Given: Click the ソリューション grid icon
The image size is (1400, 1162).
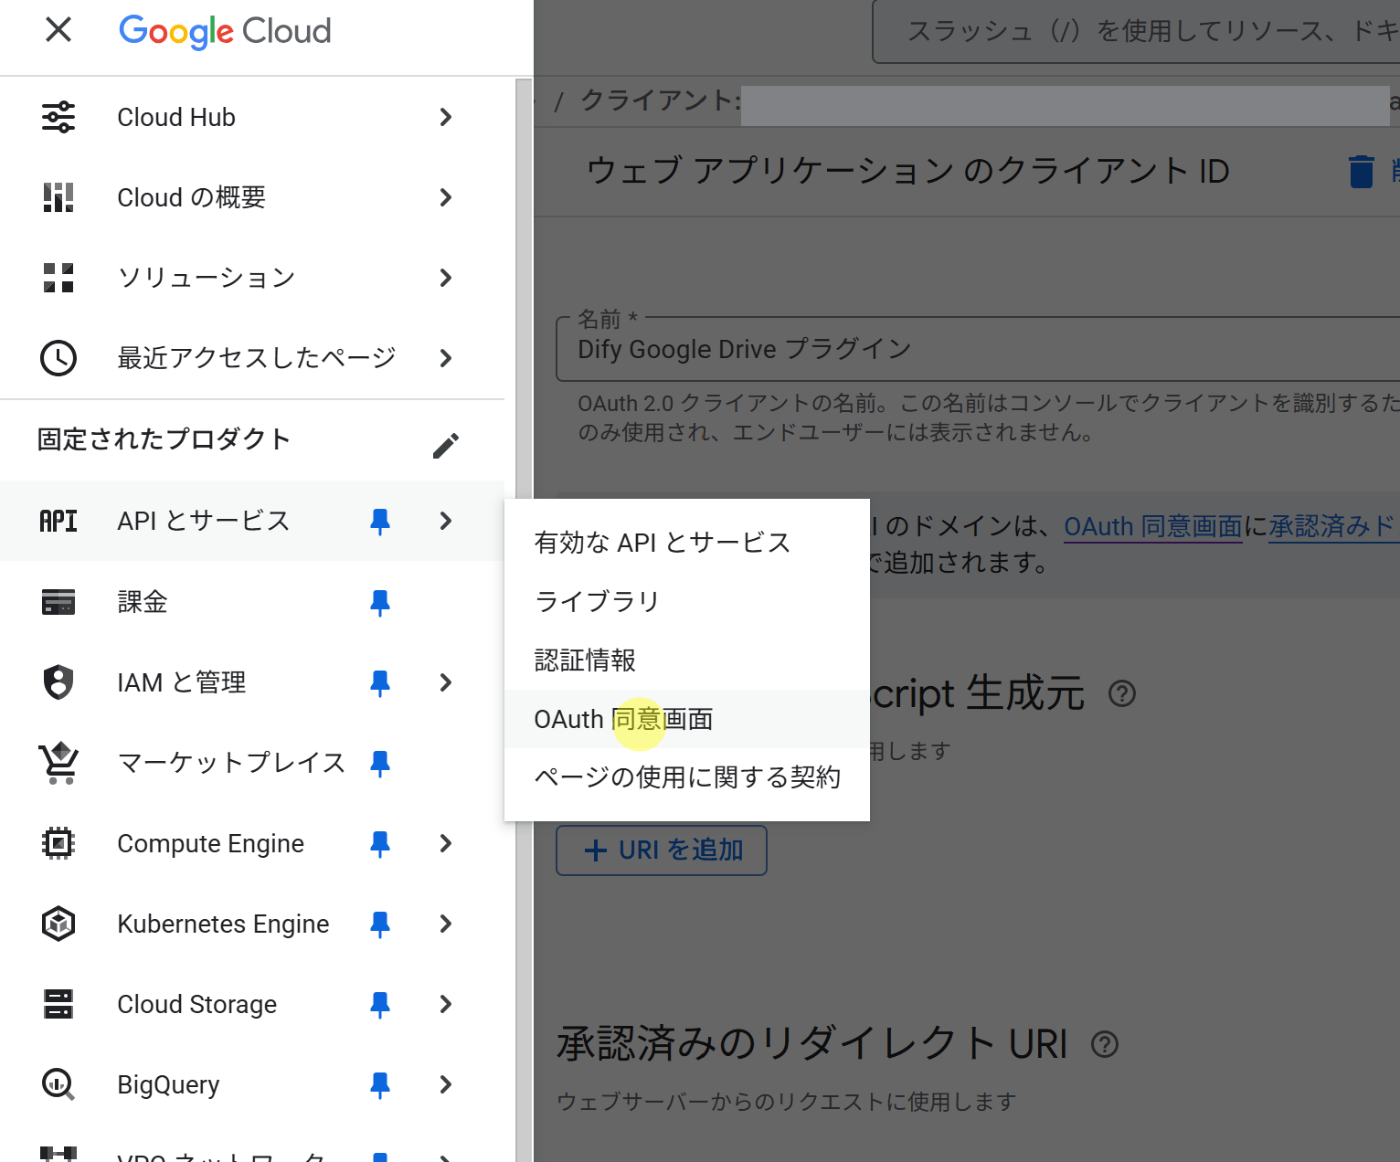Looking at the screenshot, I should tap(58, 278).
